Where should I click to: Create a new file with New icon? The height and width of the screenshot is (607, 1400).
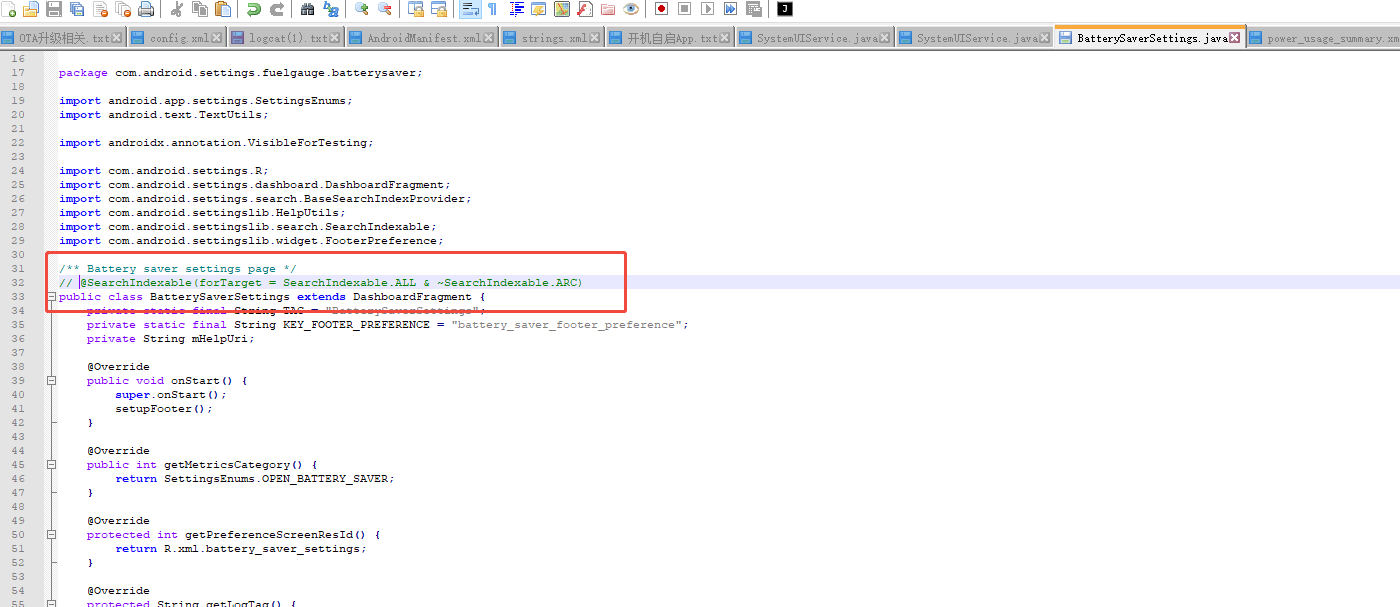(x=8, y=9)
